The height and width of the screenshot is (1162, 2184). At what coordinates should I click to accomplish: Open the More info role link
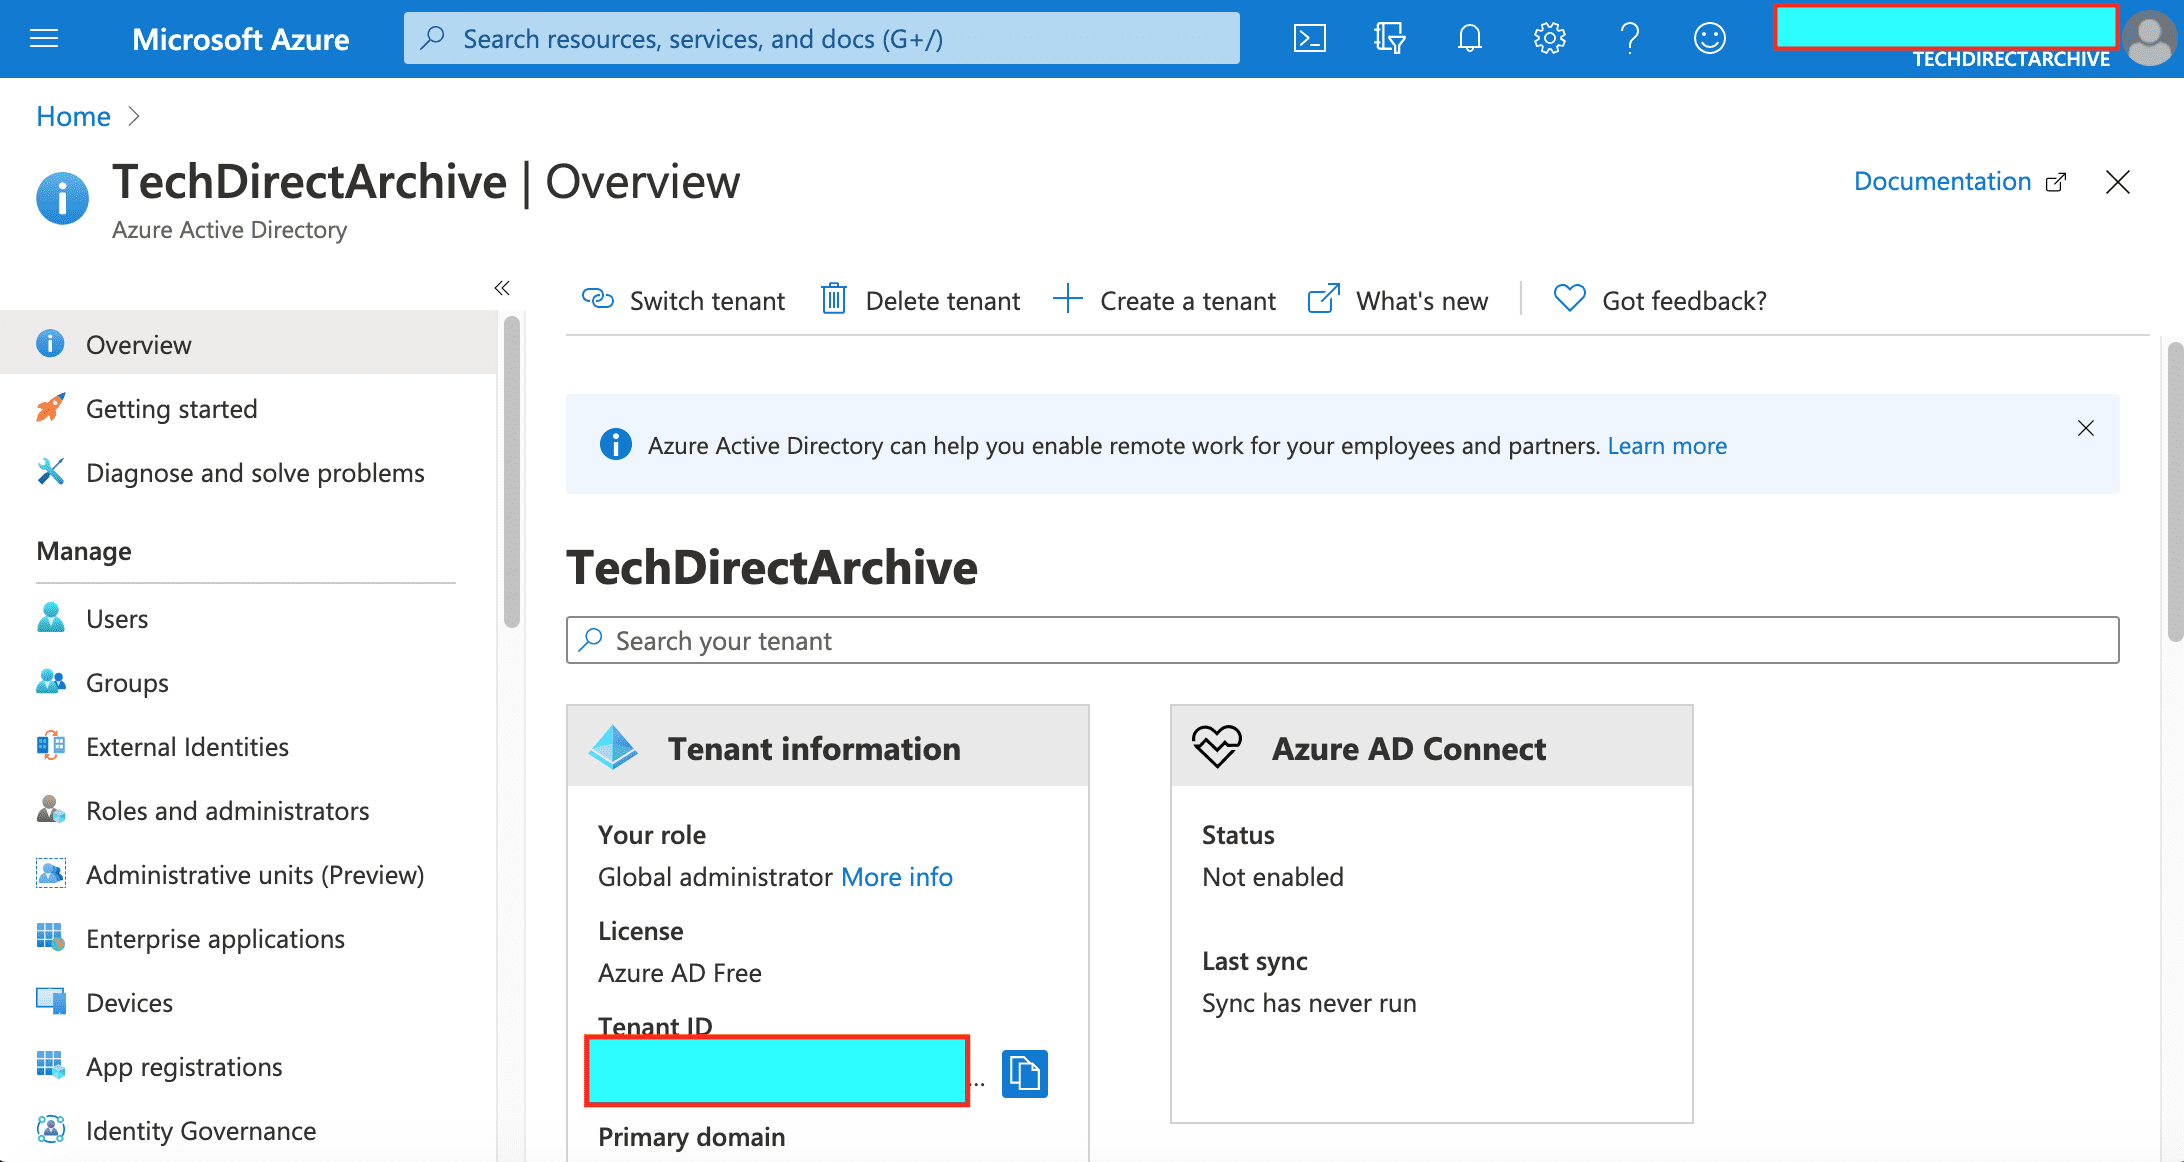tap(897, 877)
